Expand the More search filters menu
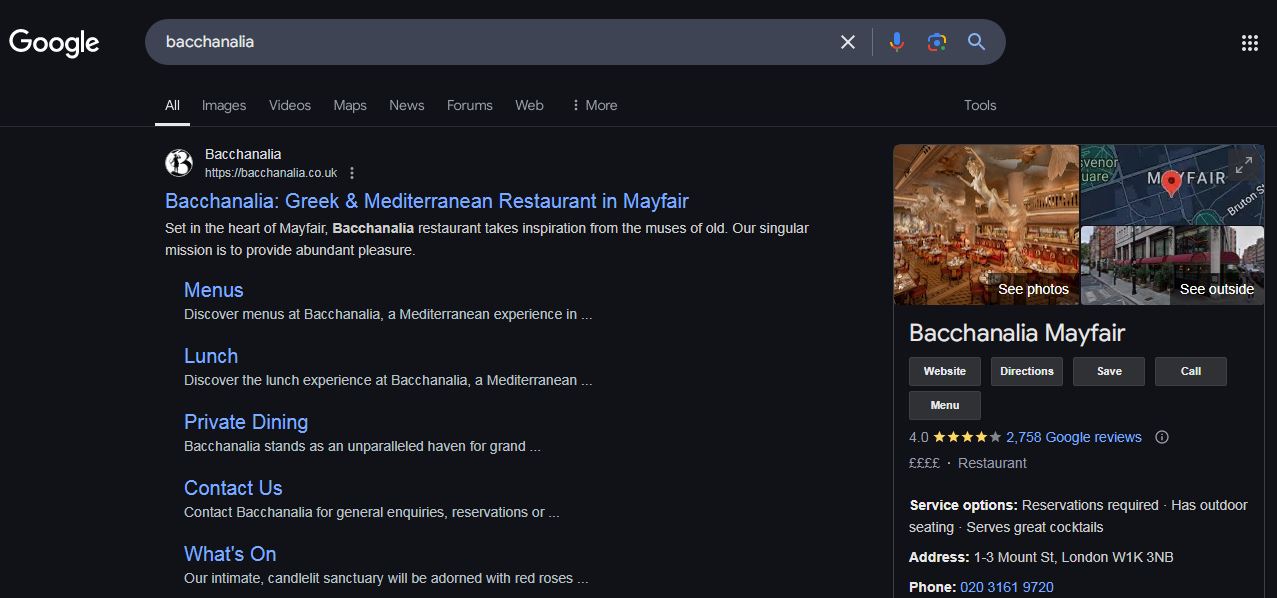 594,105
